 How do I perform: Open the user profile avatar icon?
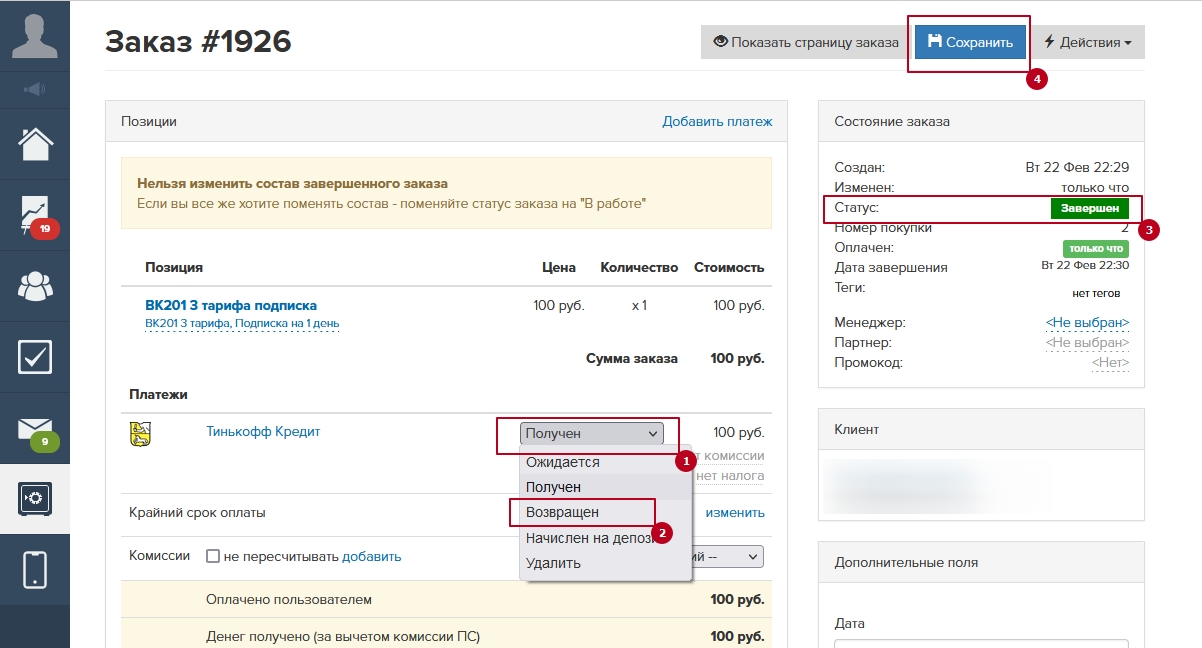(x=34, y=34)
